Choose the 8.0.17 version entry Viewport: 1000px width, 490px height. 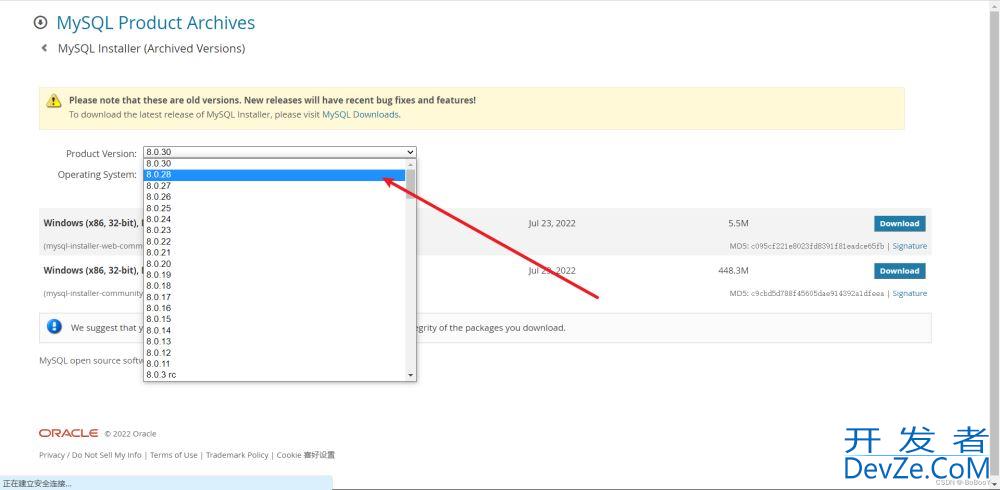pyautogui.click(x=274, y=297)
